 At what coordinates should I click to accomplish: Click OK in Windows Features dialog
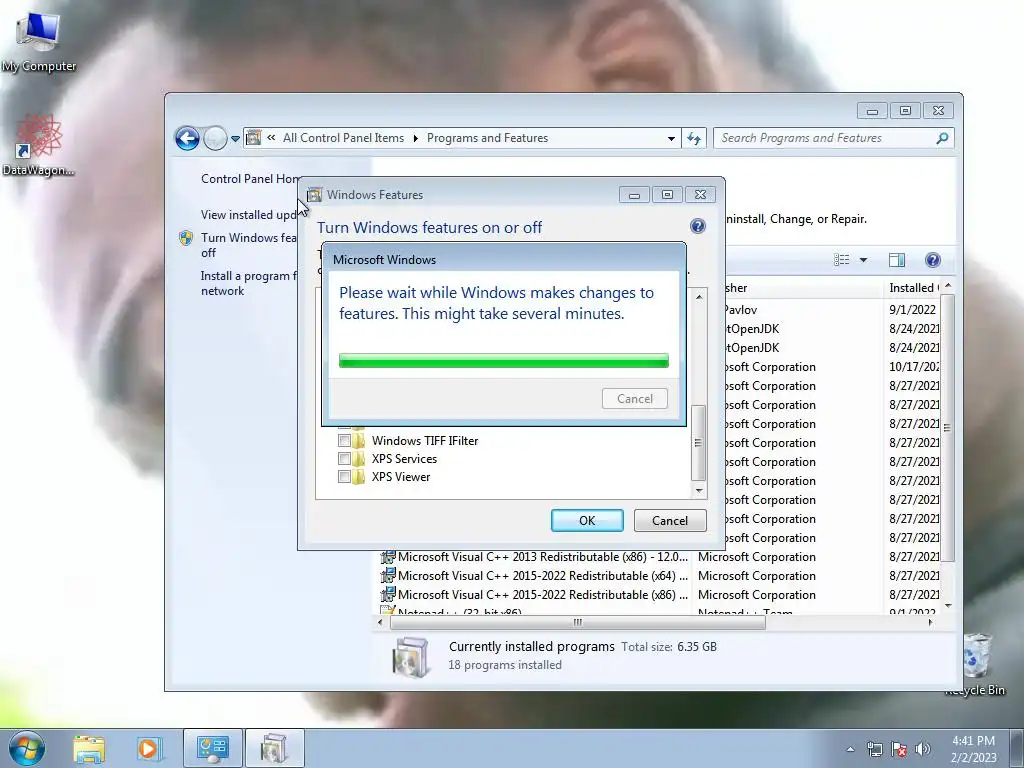587,520
